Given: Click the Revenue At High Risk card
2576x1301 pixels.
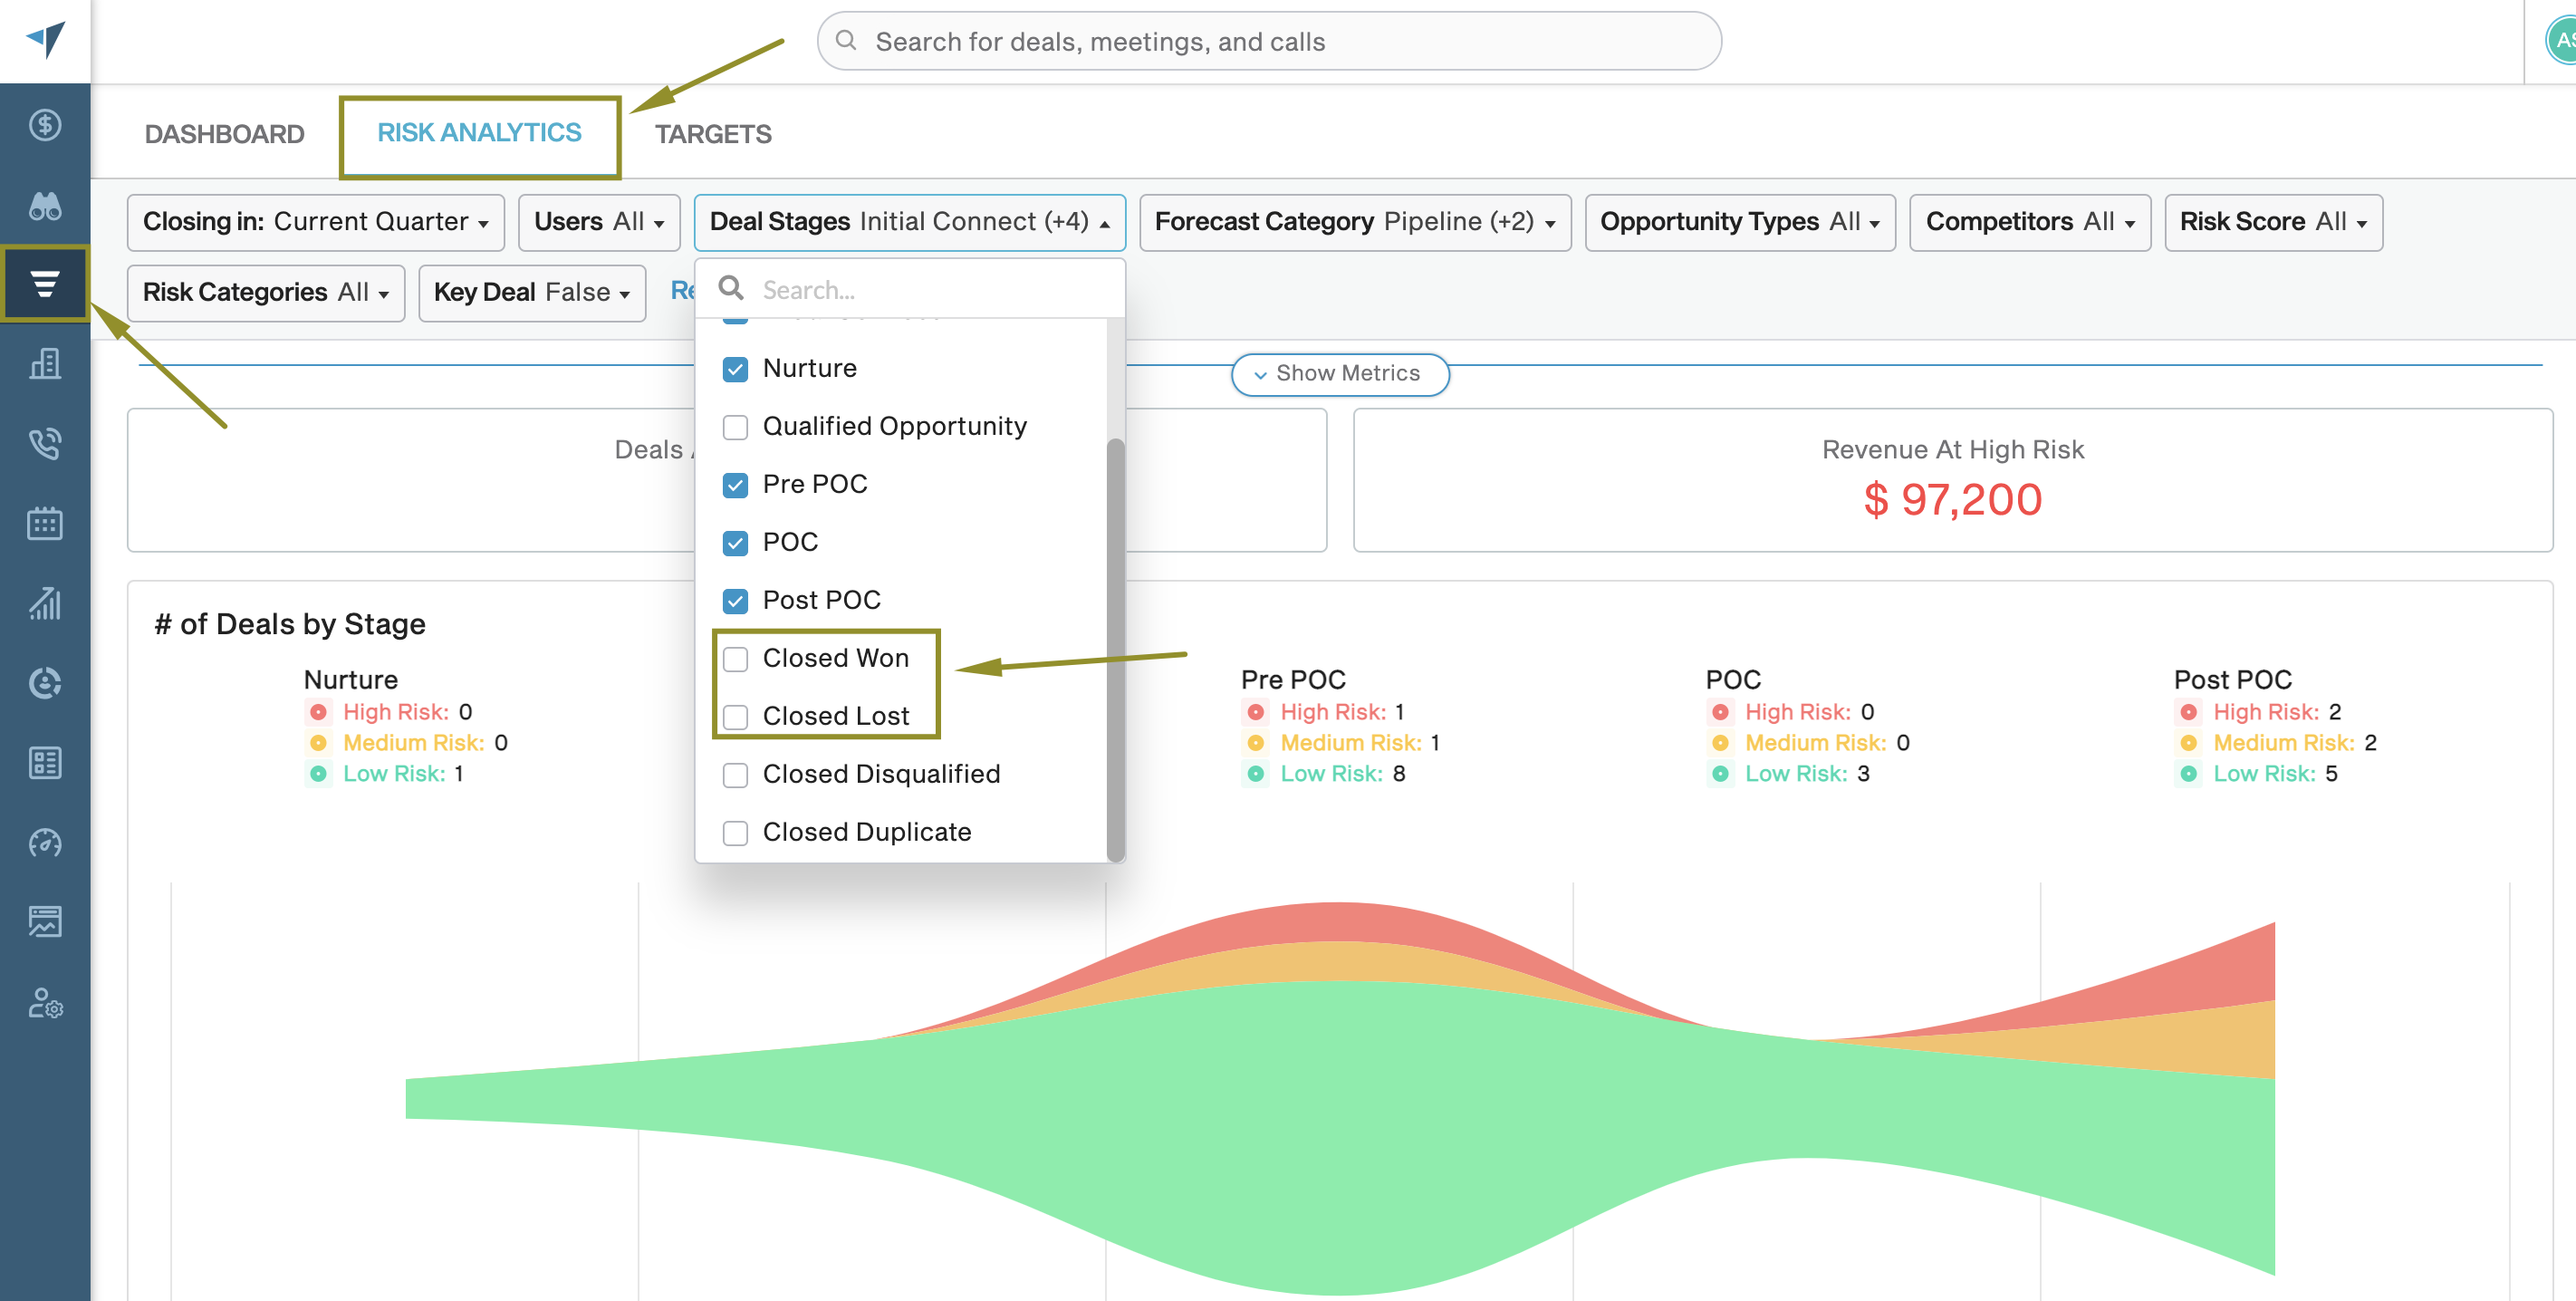Looking at the screenshot, I should click(x=1952, y=480).
